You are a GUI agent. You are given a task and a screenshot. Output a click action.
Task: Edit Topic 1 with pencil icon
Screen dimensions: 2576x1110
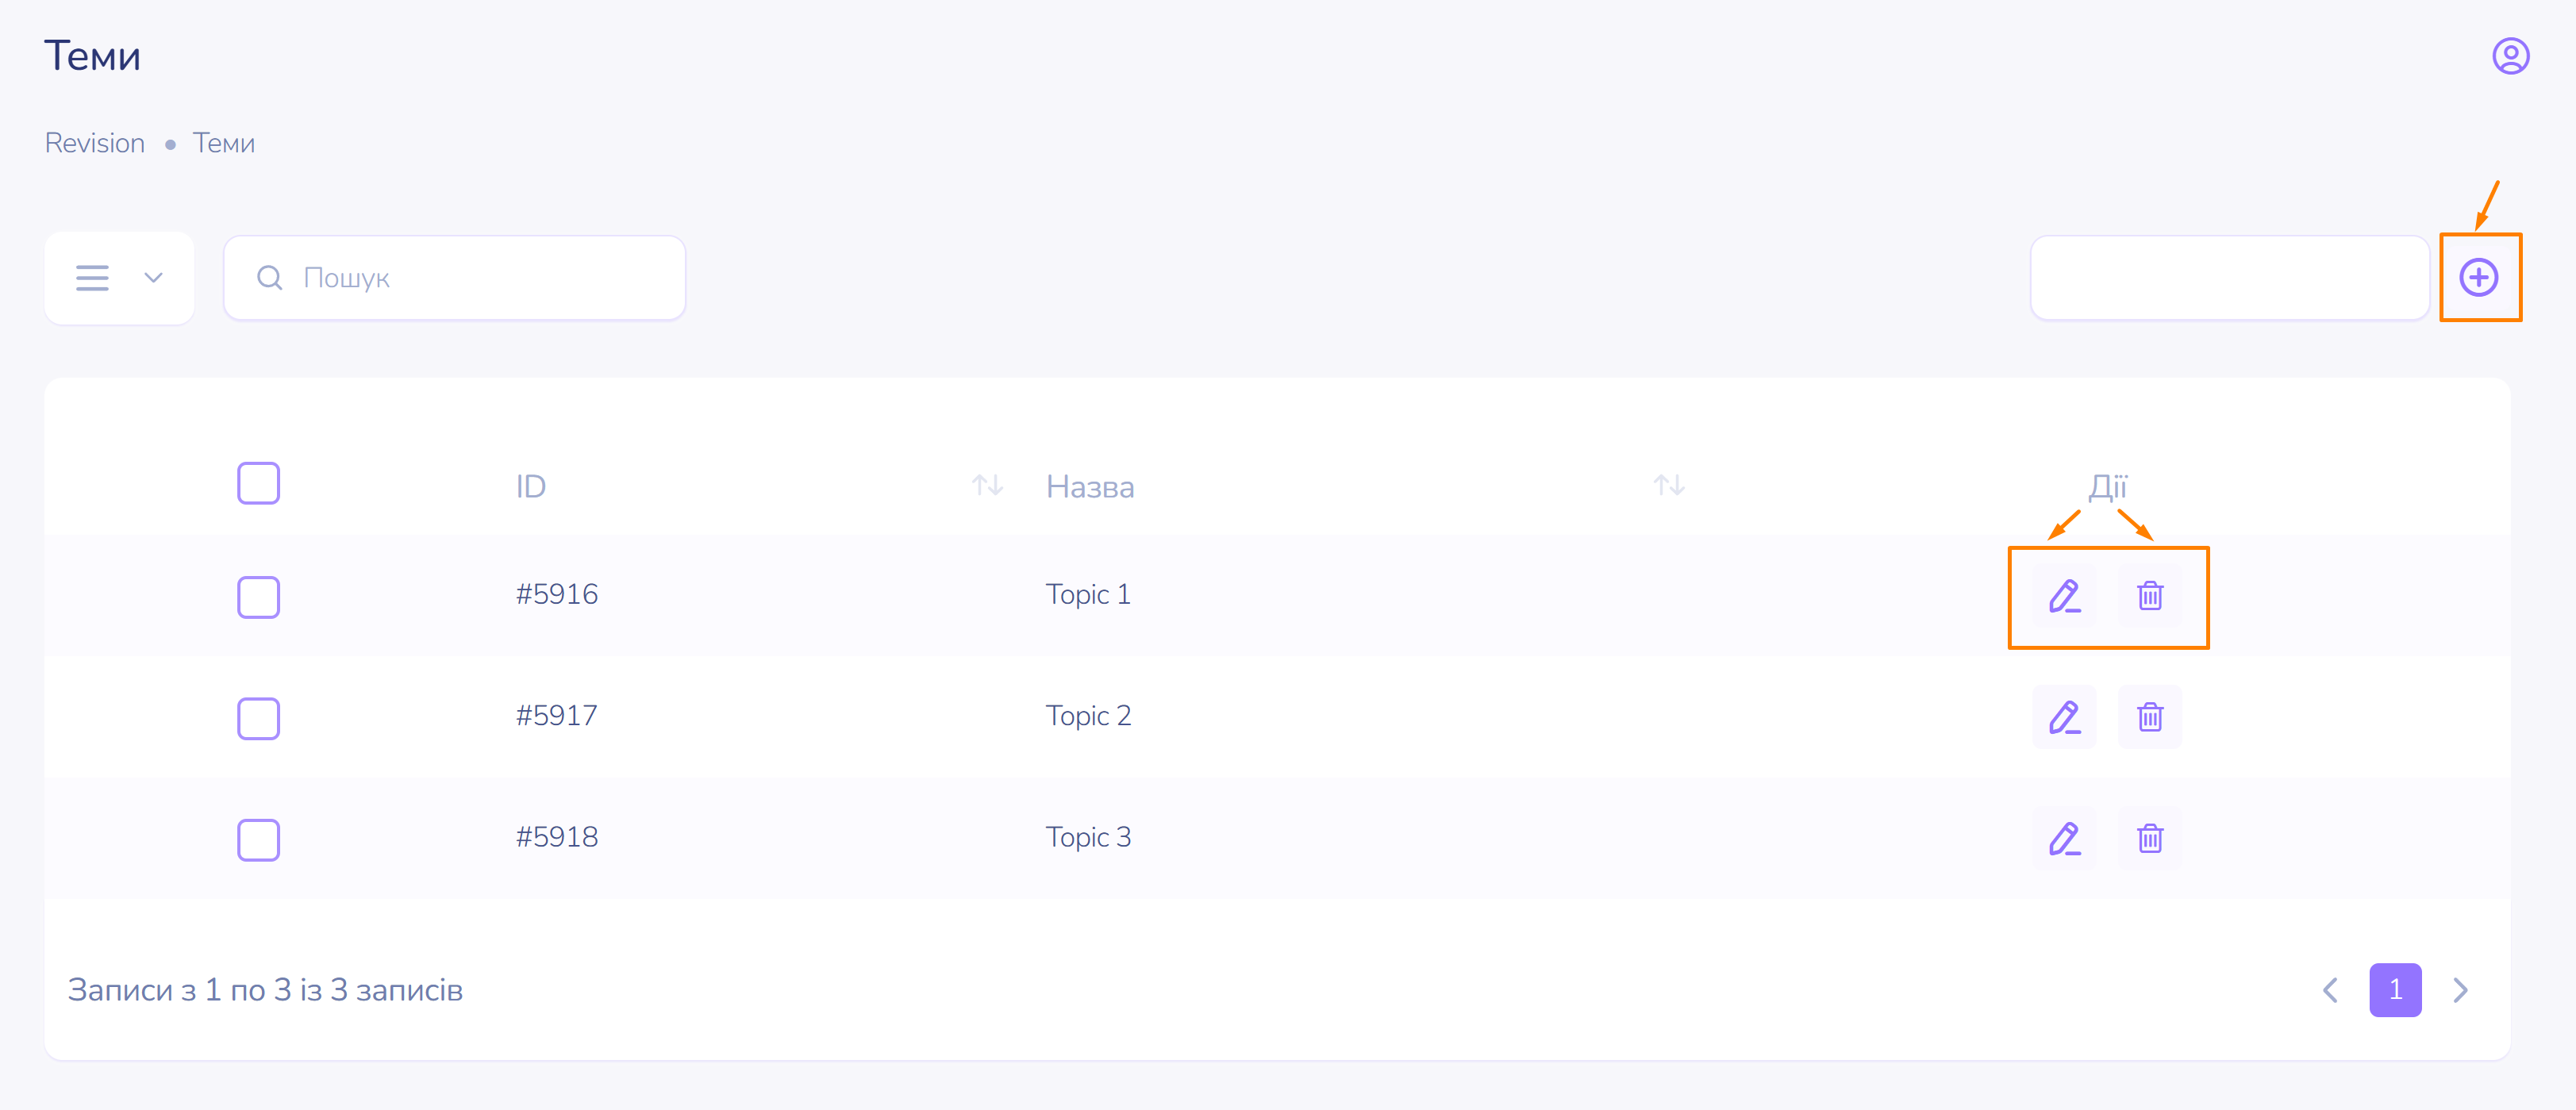2063,596
